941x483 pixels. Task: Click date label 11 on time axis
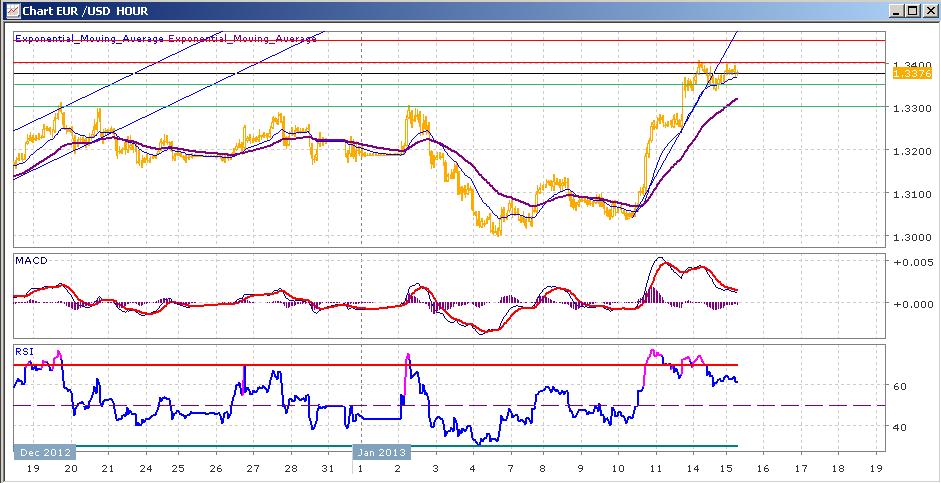click(x=655, y=469)
